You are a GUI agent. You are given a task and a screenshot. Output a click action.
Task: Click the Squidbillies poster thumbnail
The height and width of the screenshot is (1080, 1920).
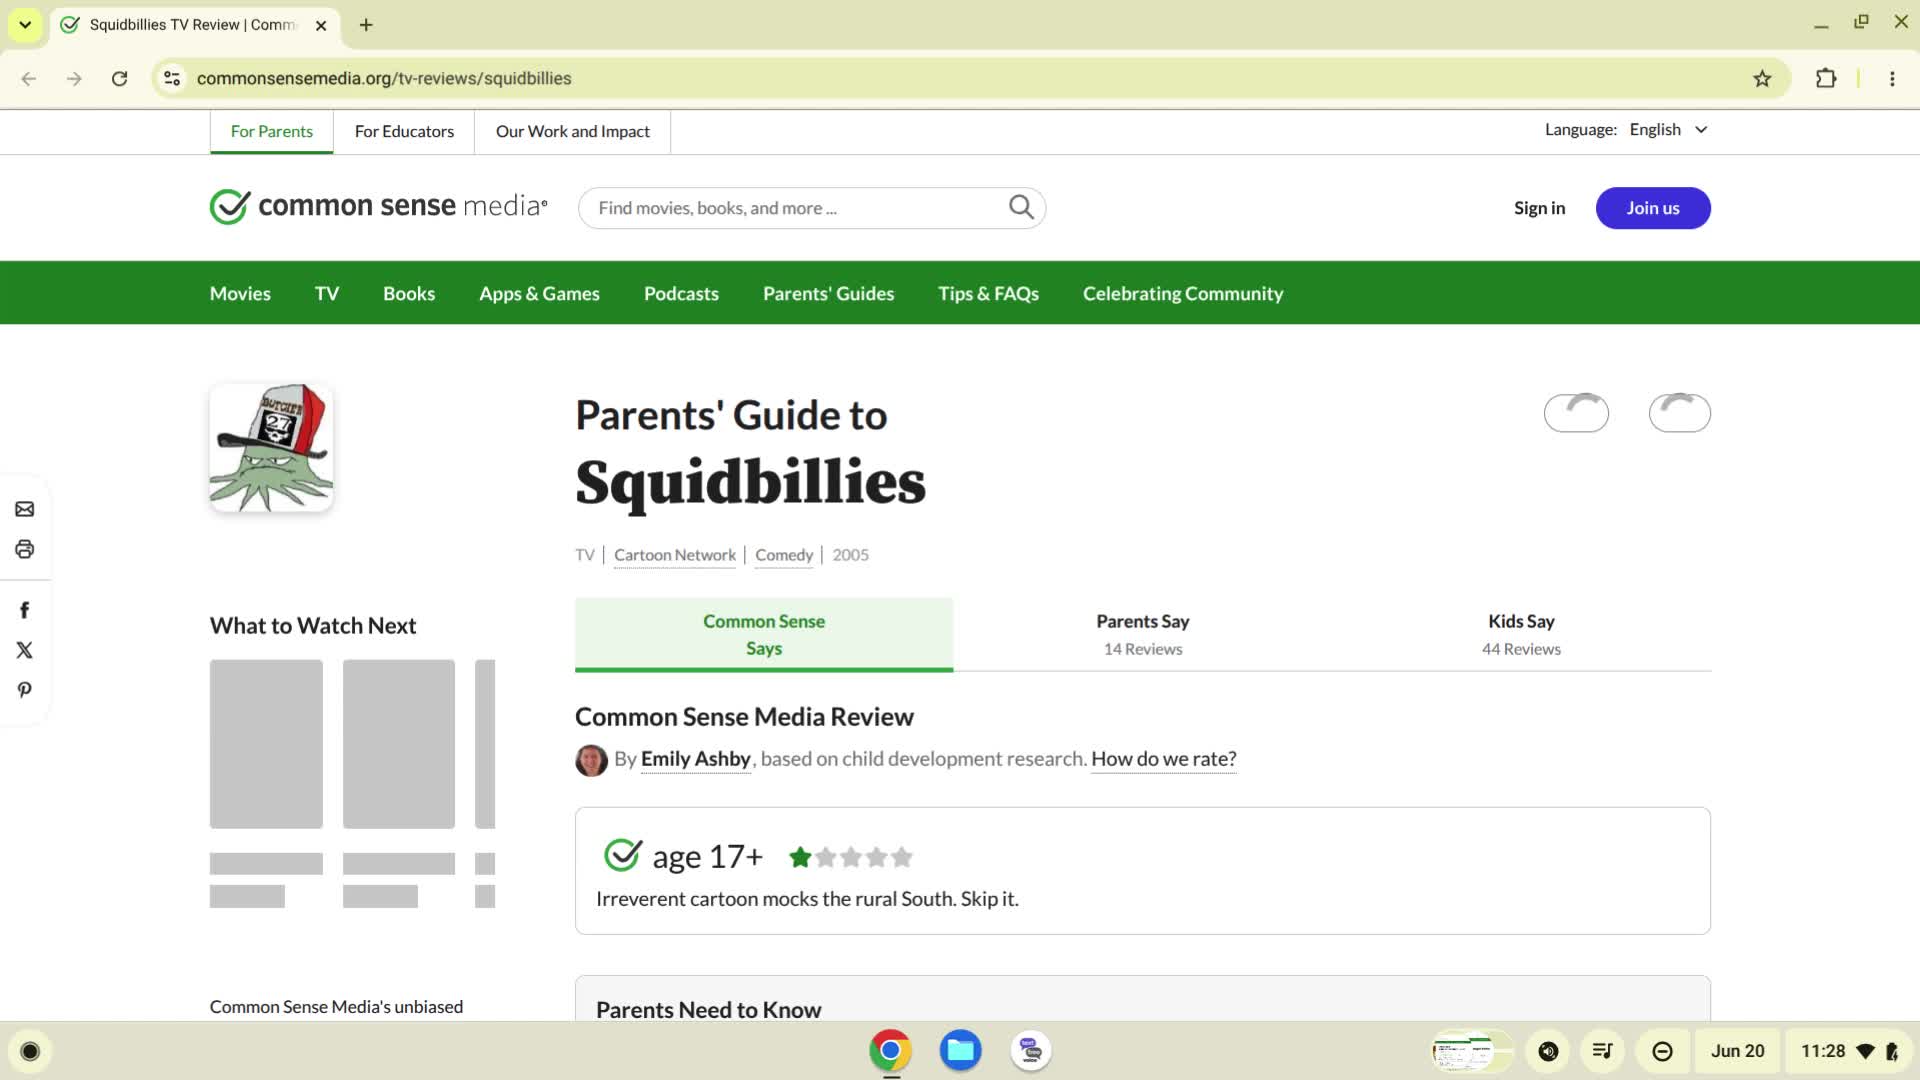click(x=271, y=448)
